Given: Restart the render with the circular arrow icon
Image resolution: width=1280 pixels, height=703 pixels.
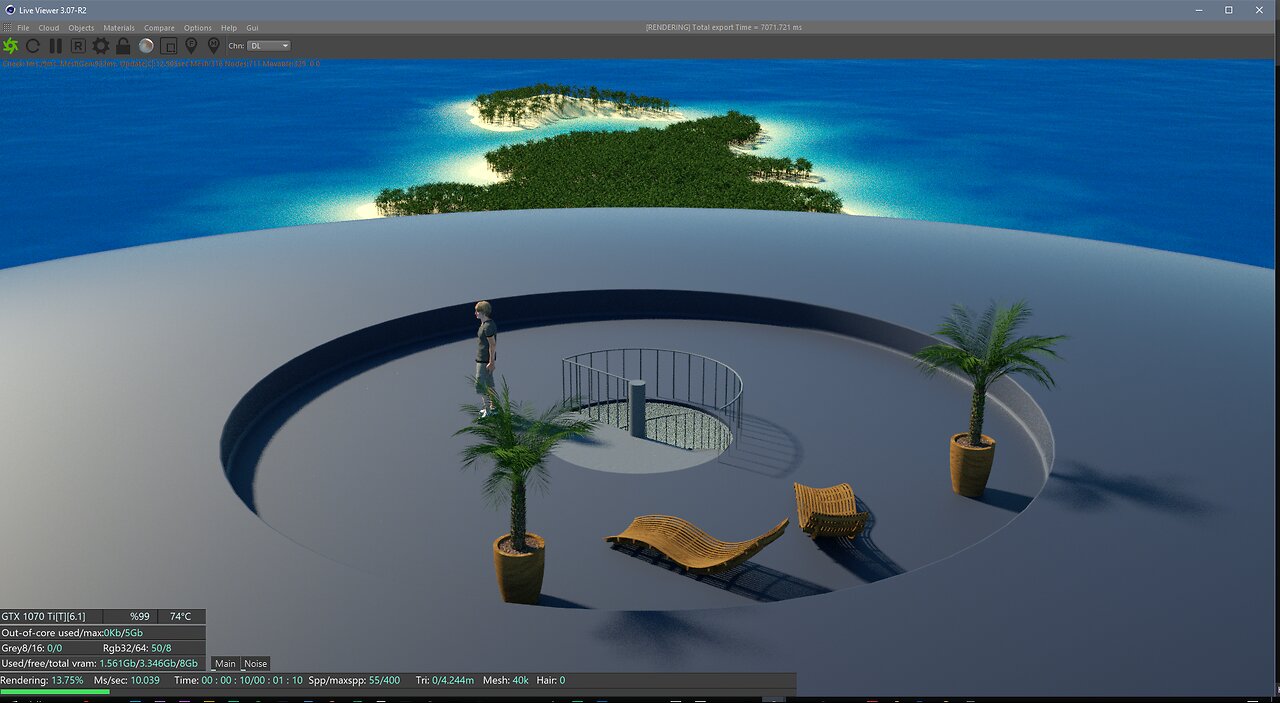Looking at the screenshot, I should point(33,46).
